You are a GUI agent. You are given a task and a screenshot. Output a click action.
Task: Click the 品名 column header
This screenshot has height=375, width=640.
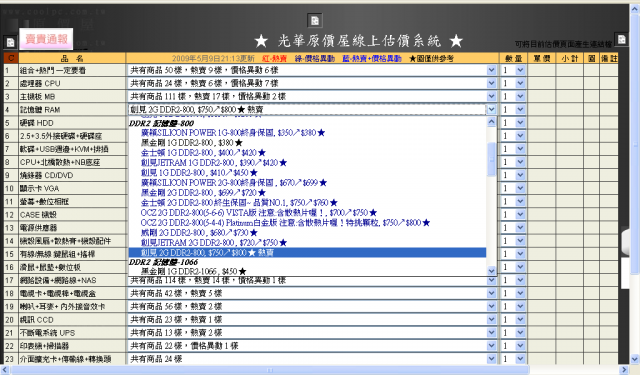tap(72, 58)
